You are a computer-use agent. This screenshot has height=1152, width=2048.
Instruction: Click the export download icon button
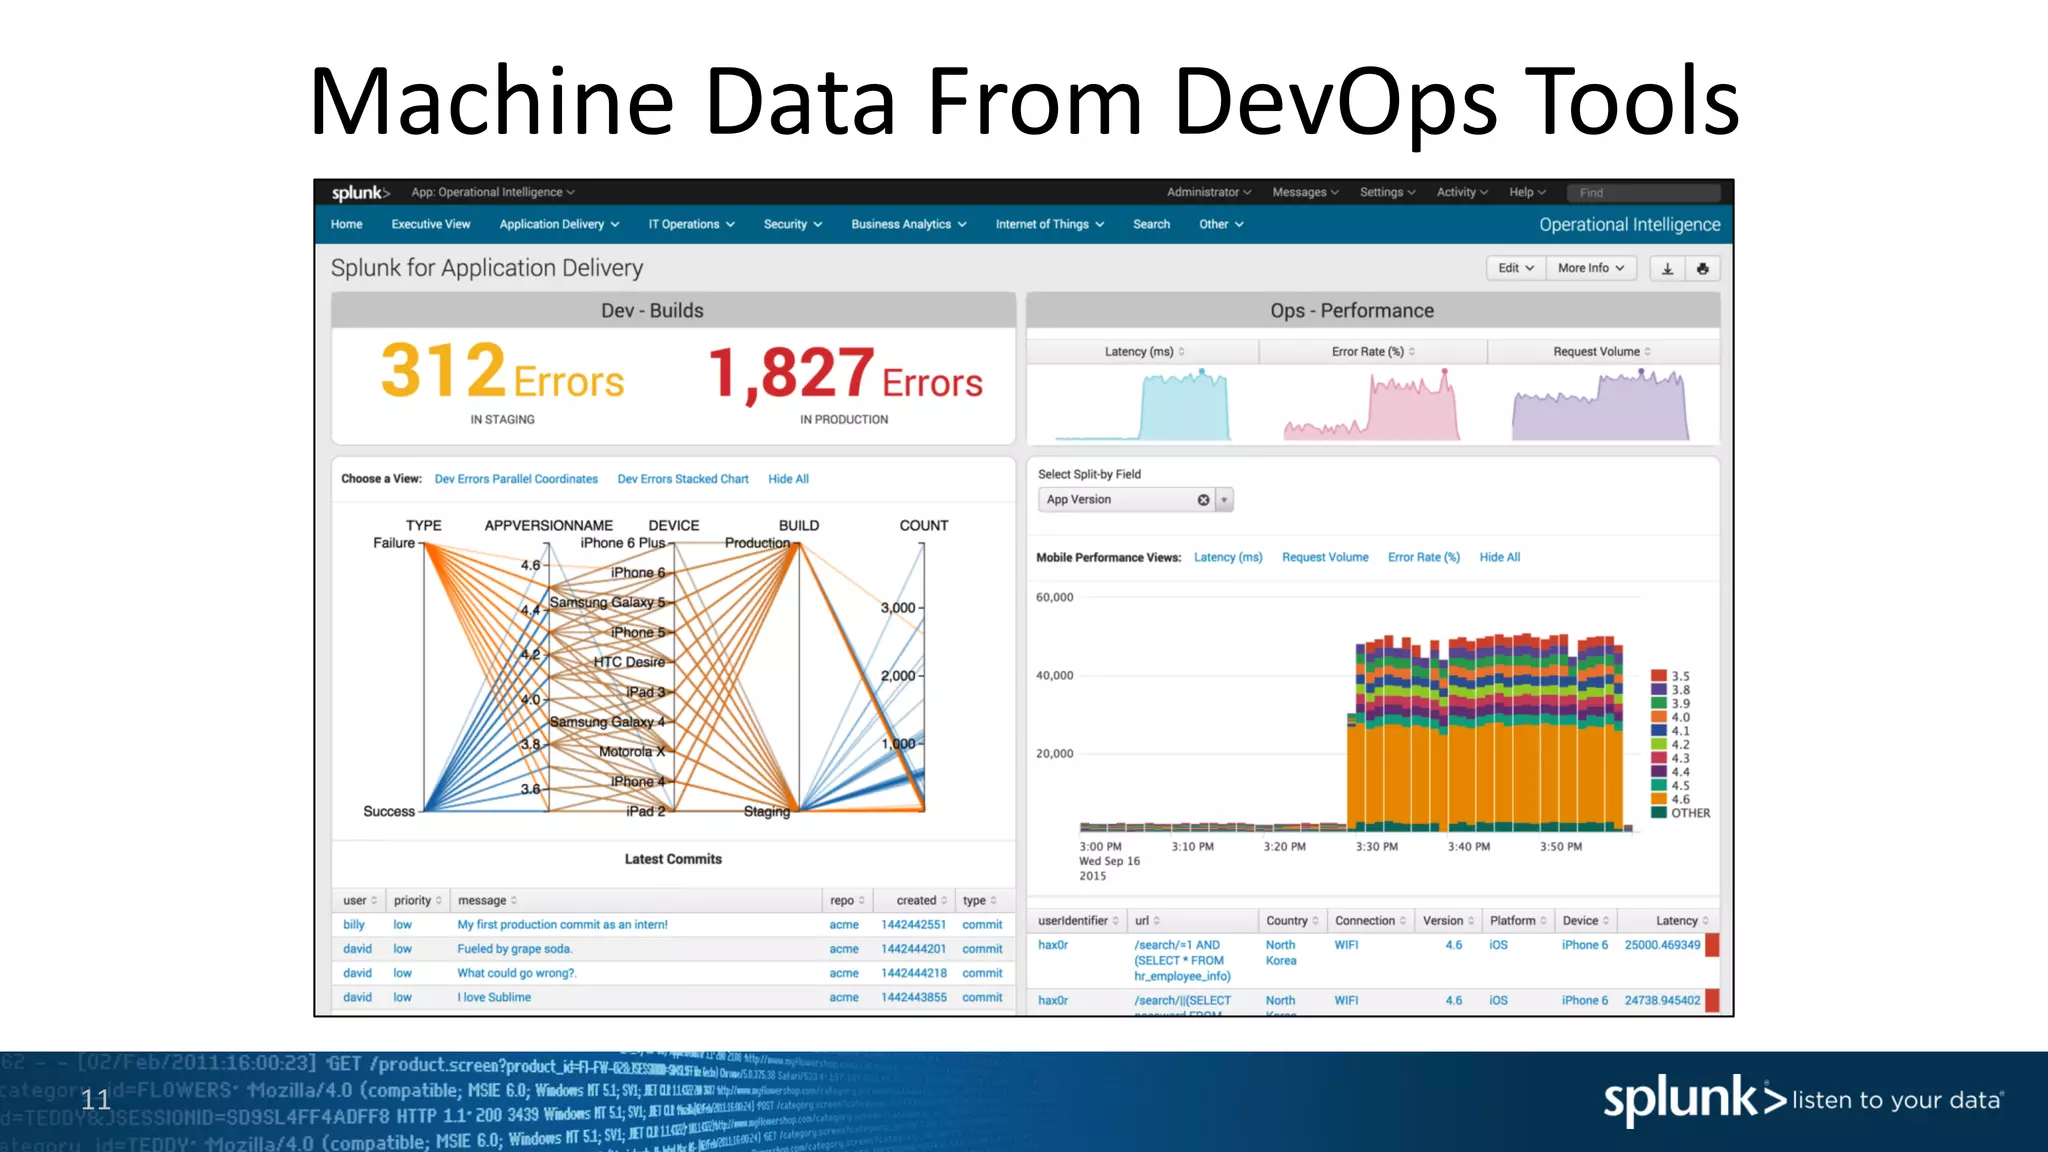point(1667,268)
